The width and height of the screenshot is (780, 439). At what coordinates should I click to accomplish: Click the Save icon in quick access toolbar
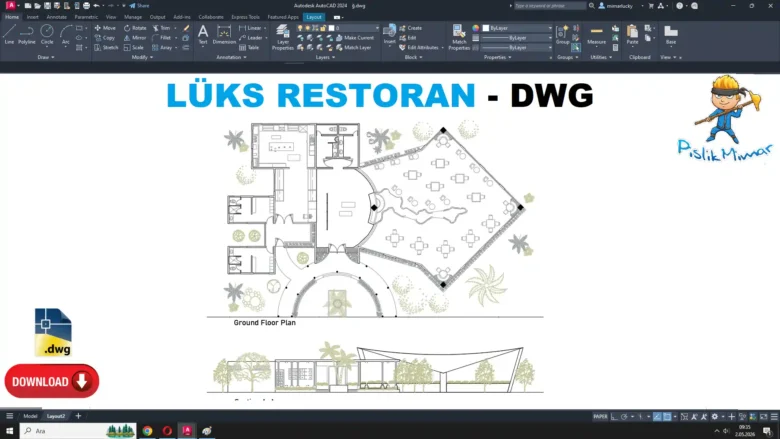pyautogui.click(x=47, y=6)
